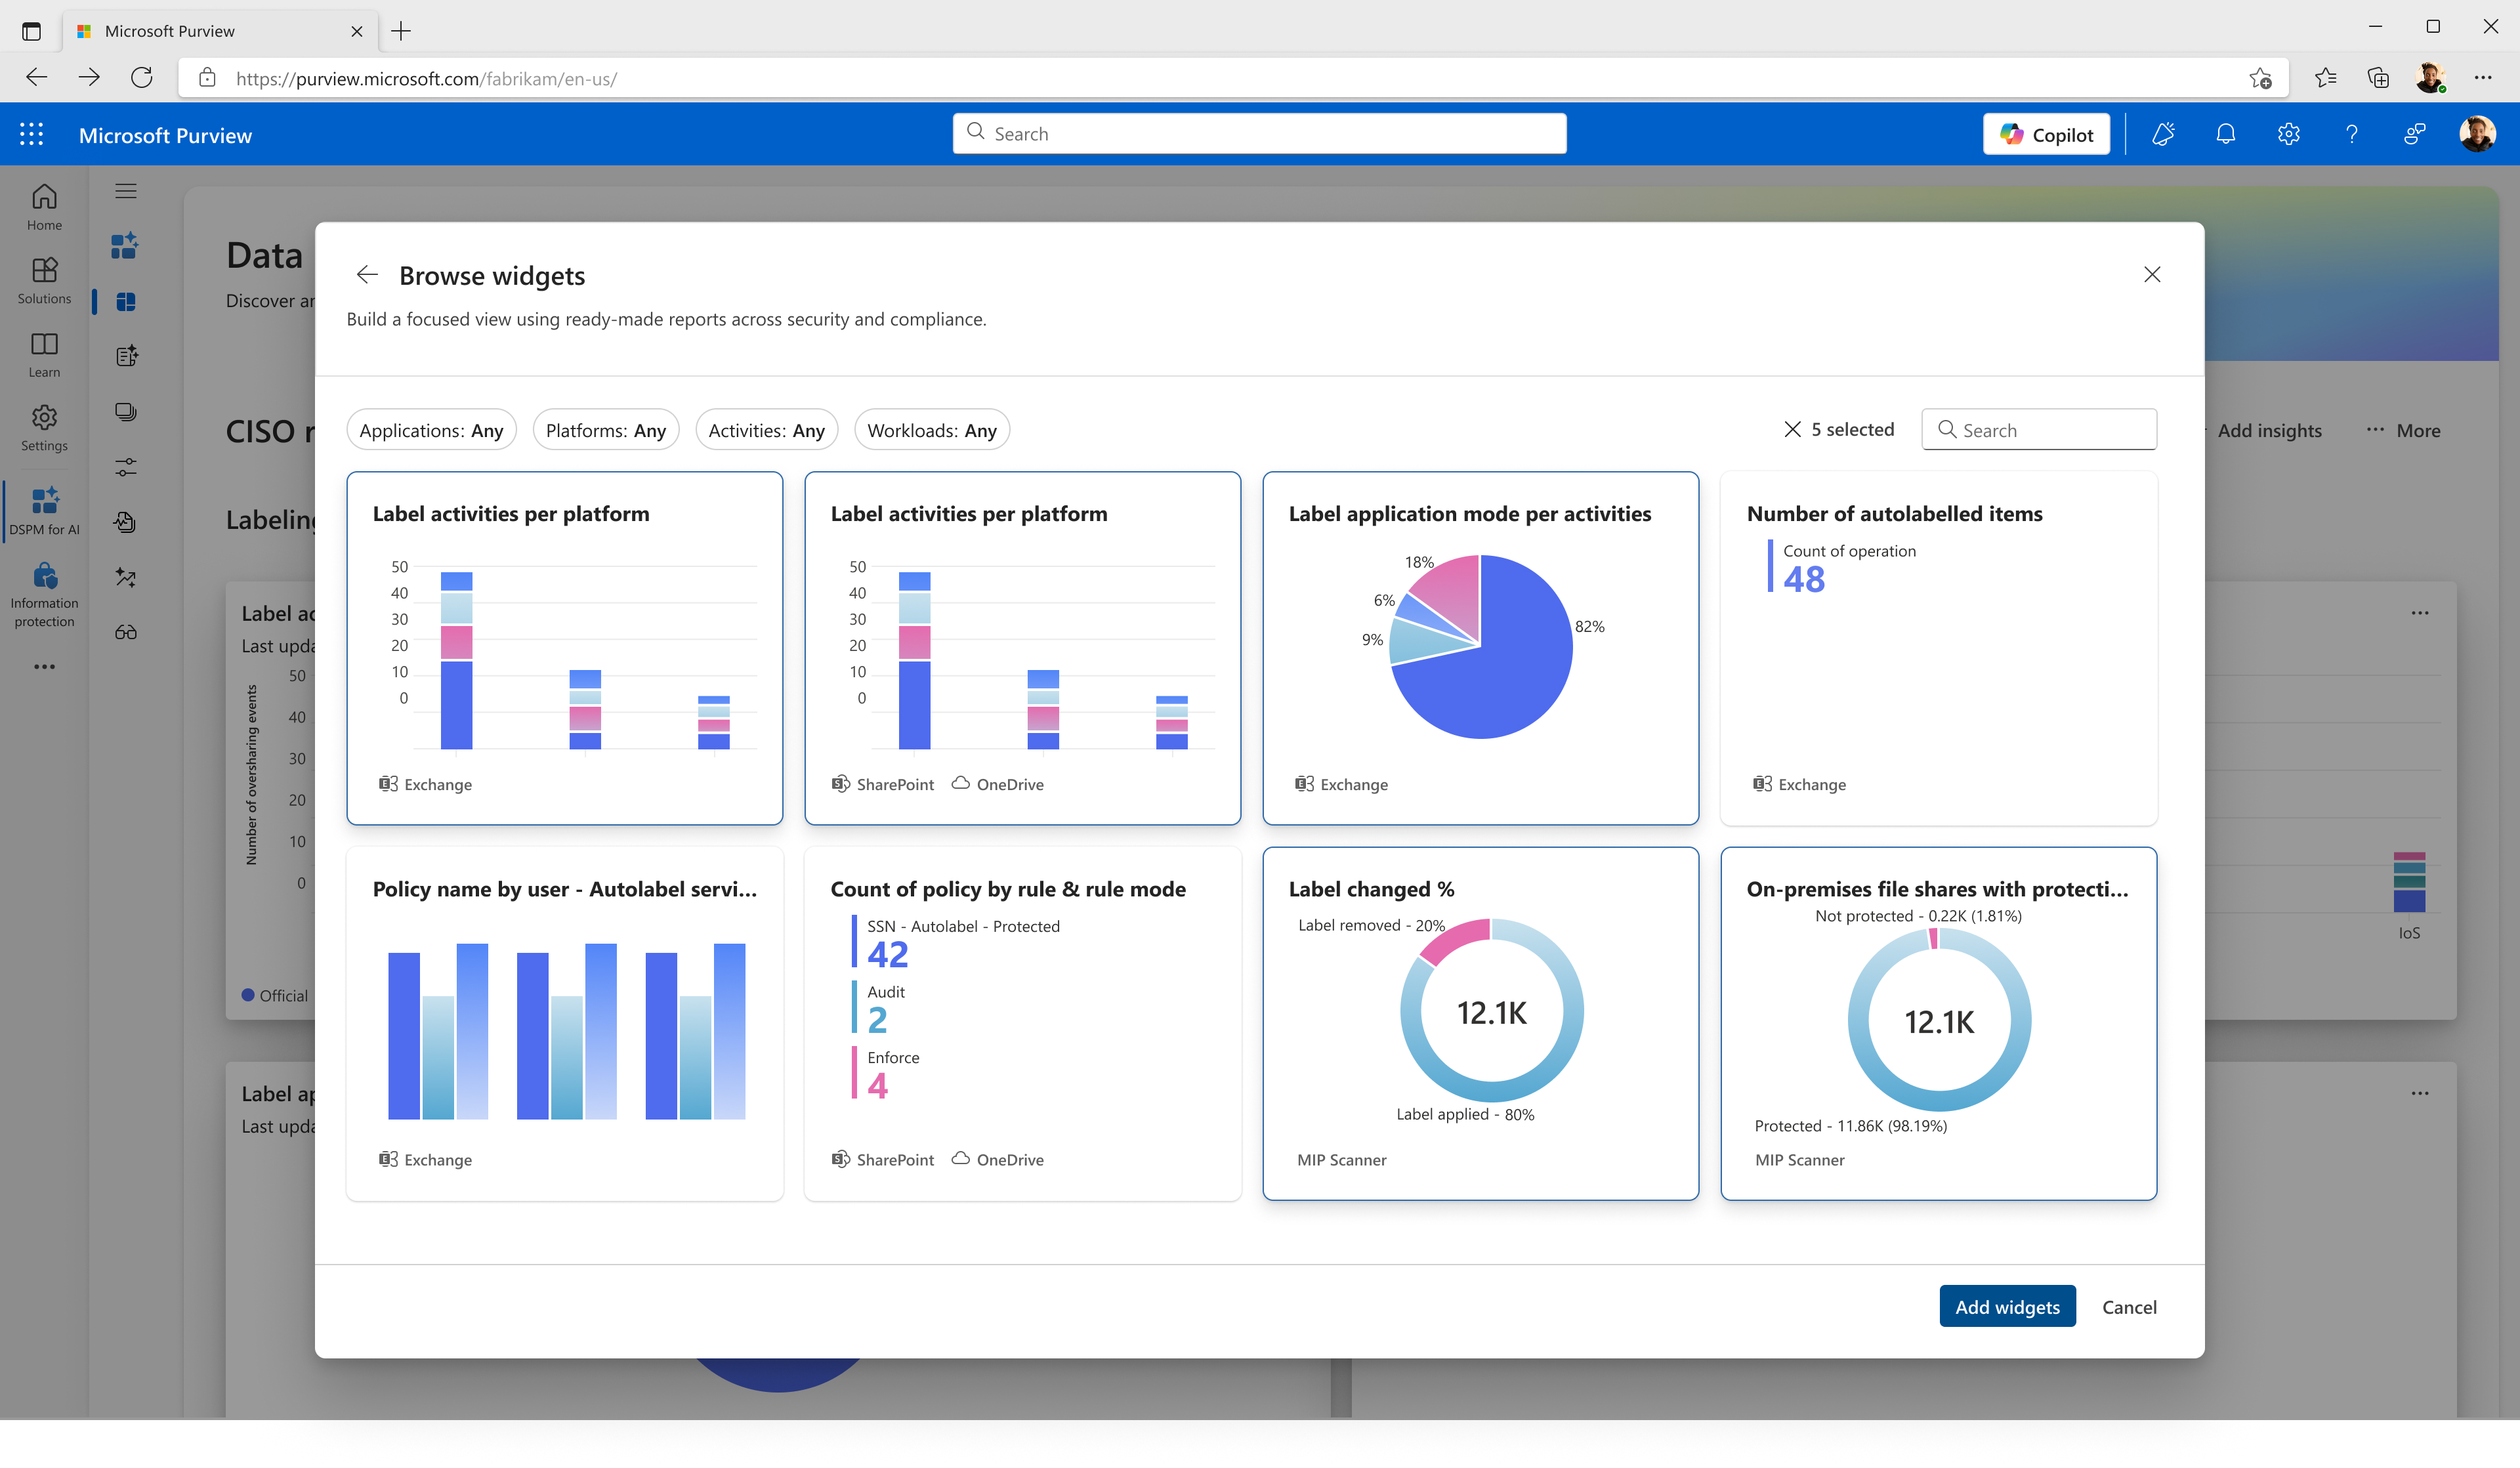Image resolution: width=2520 pixels, height=1468 pixels.
Task: Reload the browser page
Action: (142, 78)
